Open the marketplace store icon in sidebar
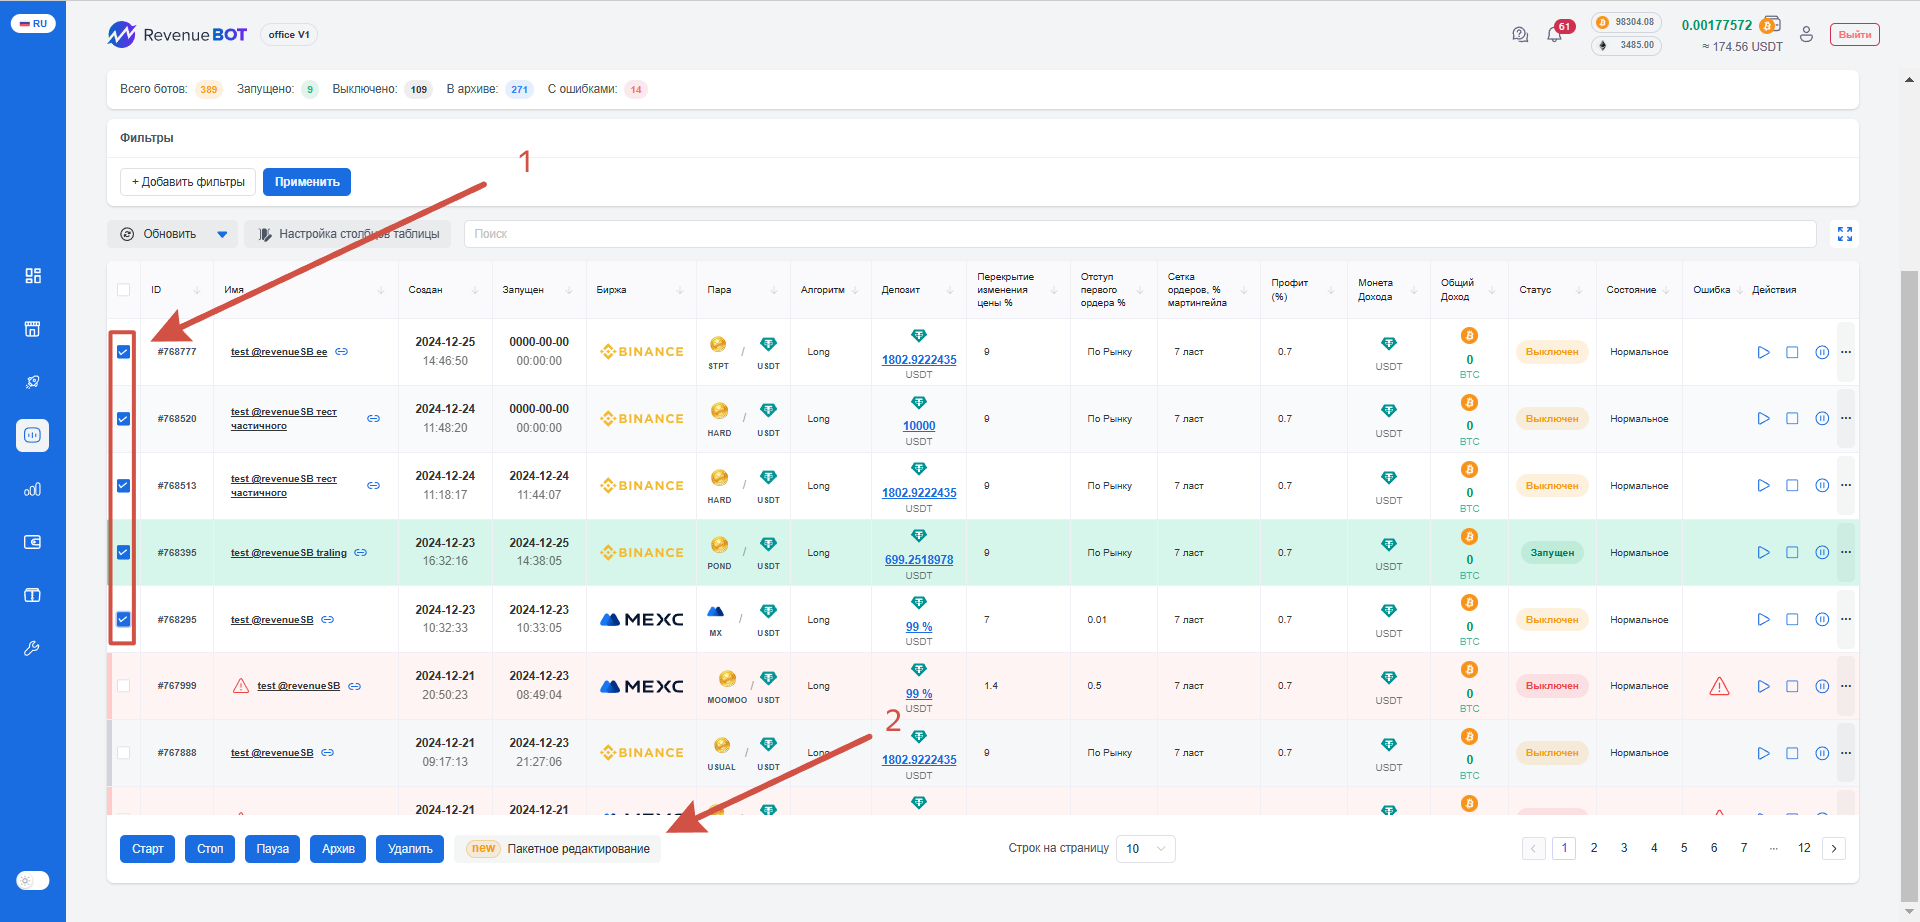1920x922 pixels. click(33, 329)
